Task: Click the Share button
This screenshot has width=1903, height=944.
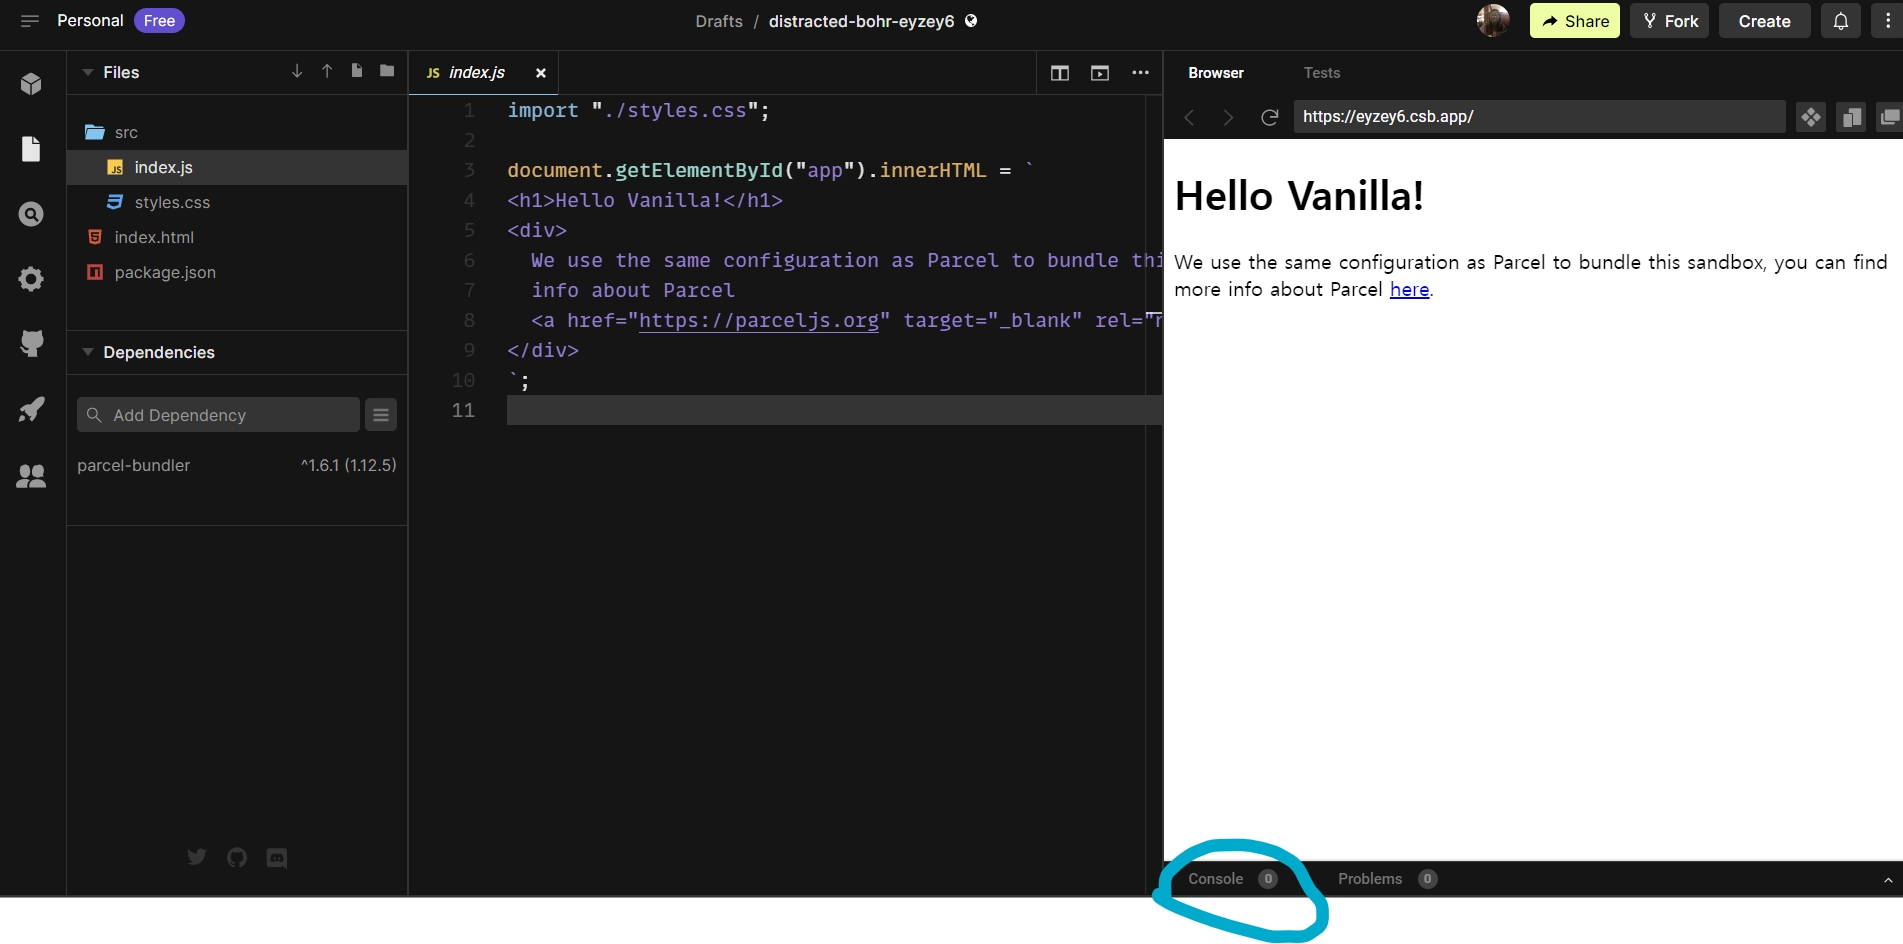Action: 1574,21
